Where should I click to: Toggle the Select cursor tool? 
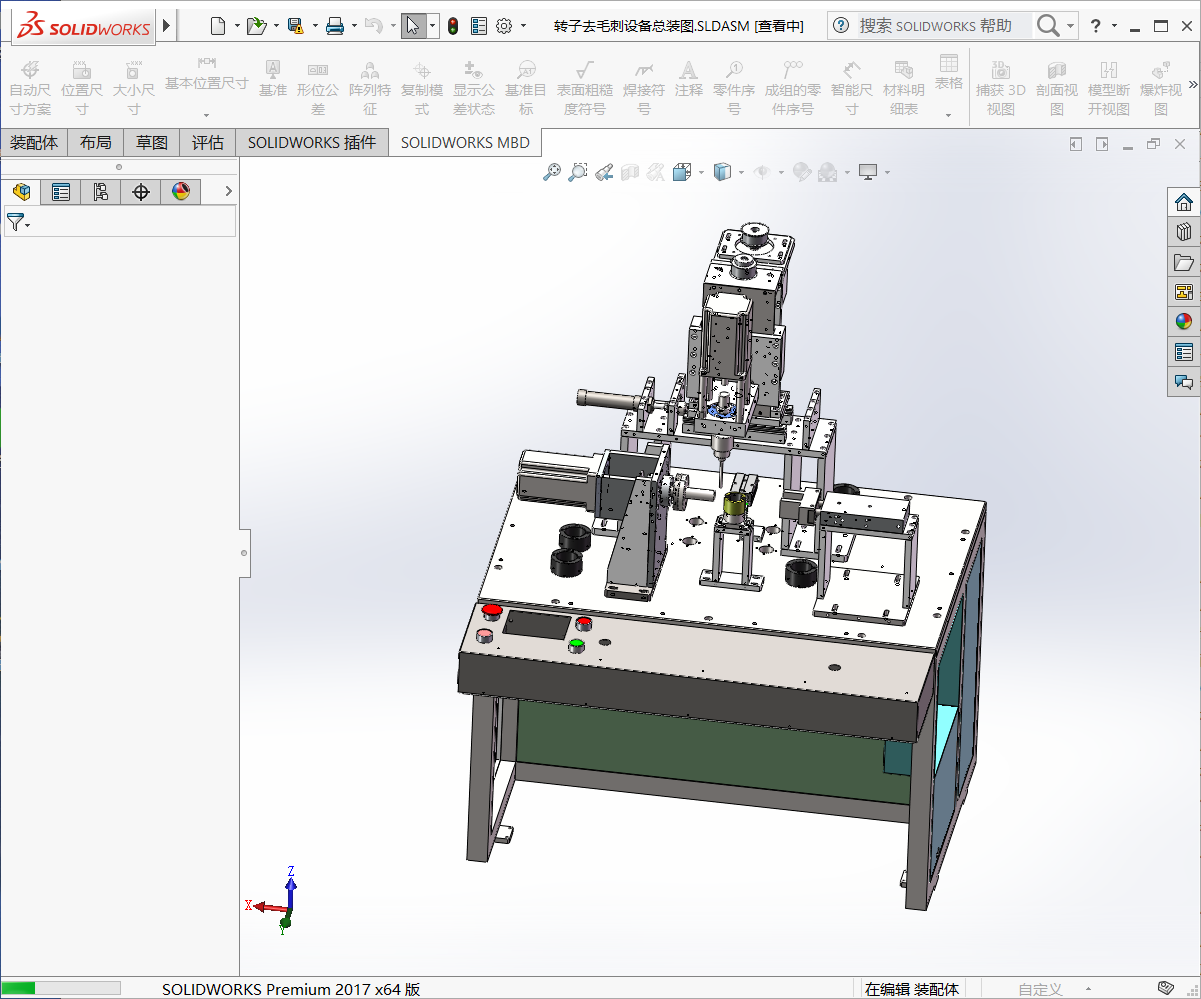(413, 26)
